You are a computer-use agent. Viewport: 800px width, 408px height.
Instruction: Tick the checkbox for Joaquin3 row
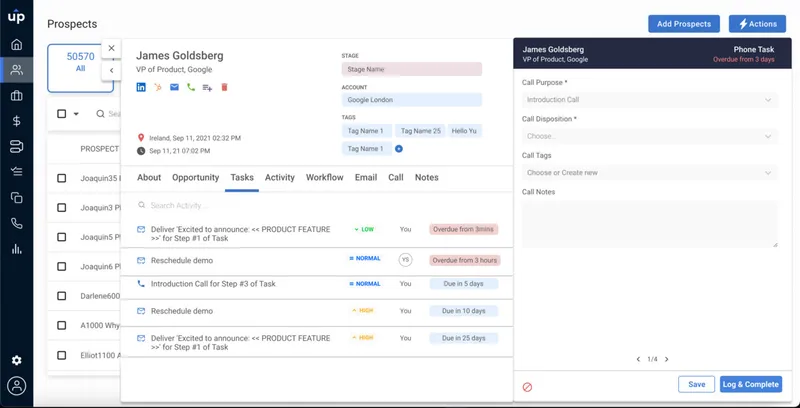click(62, 208)
